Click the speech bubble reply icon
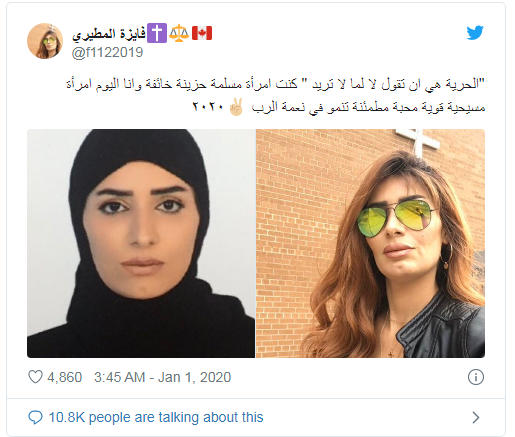Screen dimensions: 515x437 click(x=35, y=417)
